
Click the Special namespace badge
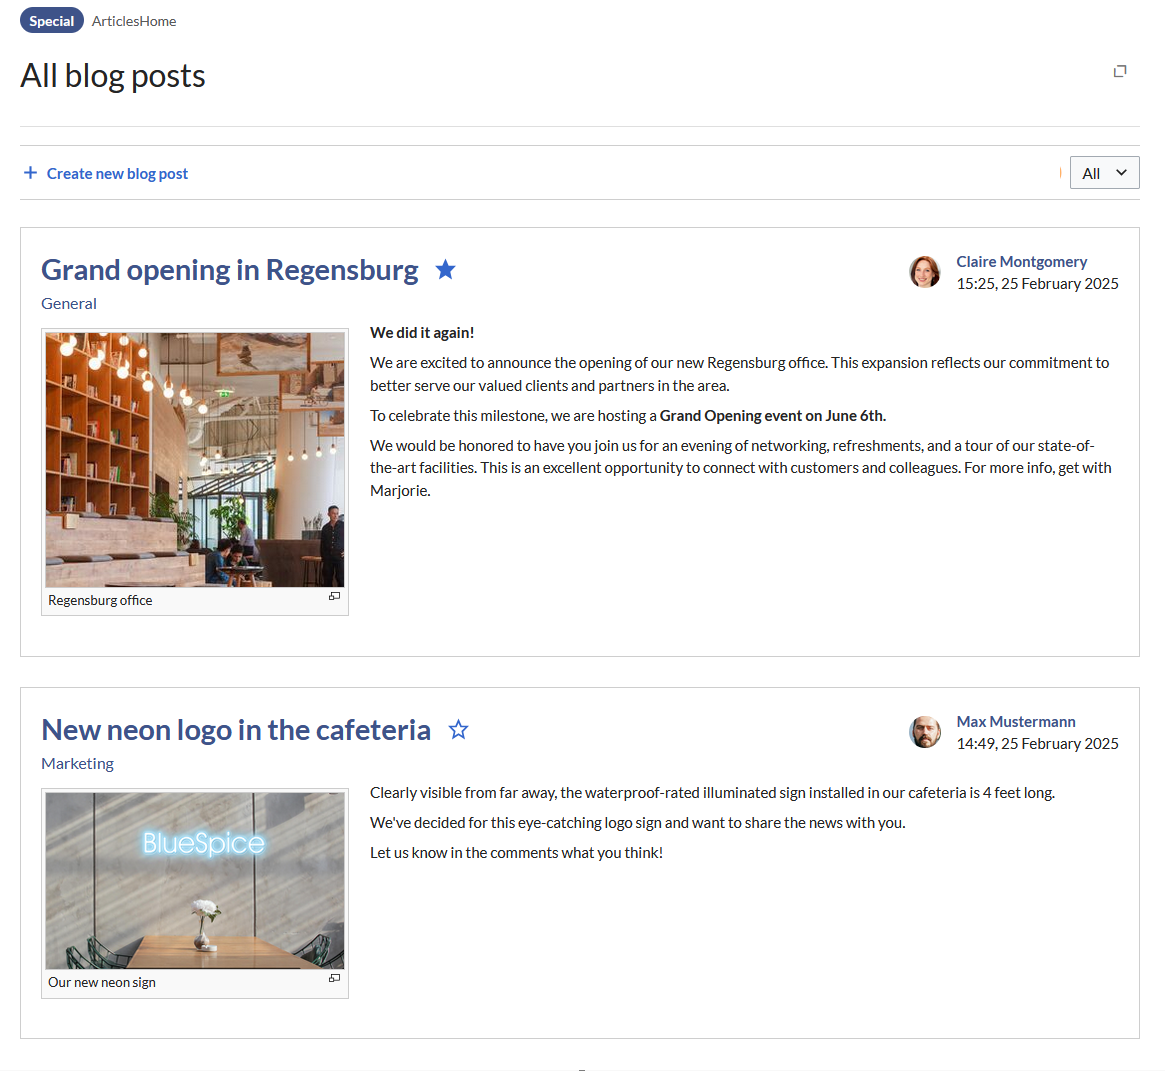(x=52, y=21)
